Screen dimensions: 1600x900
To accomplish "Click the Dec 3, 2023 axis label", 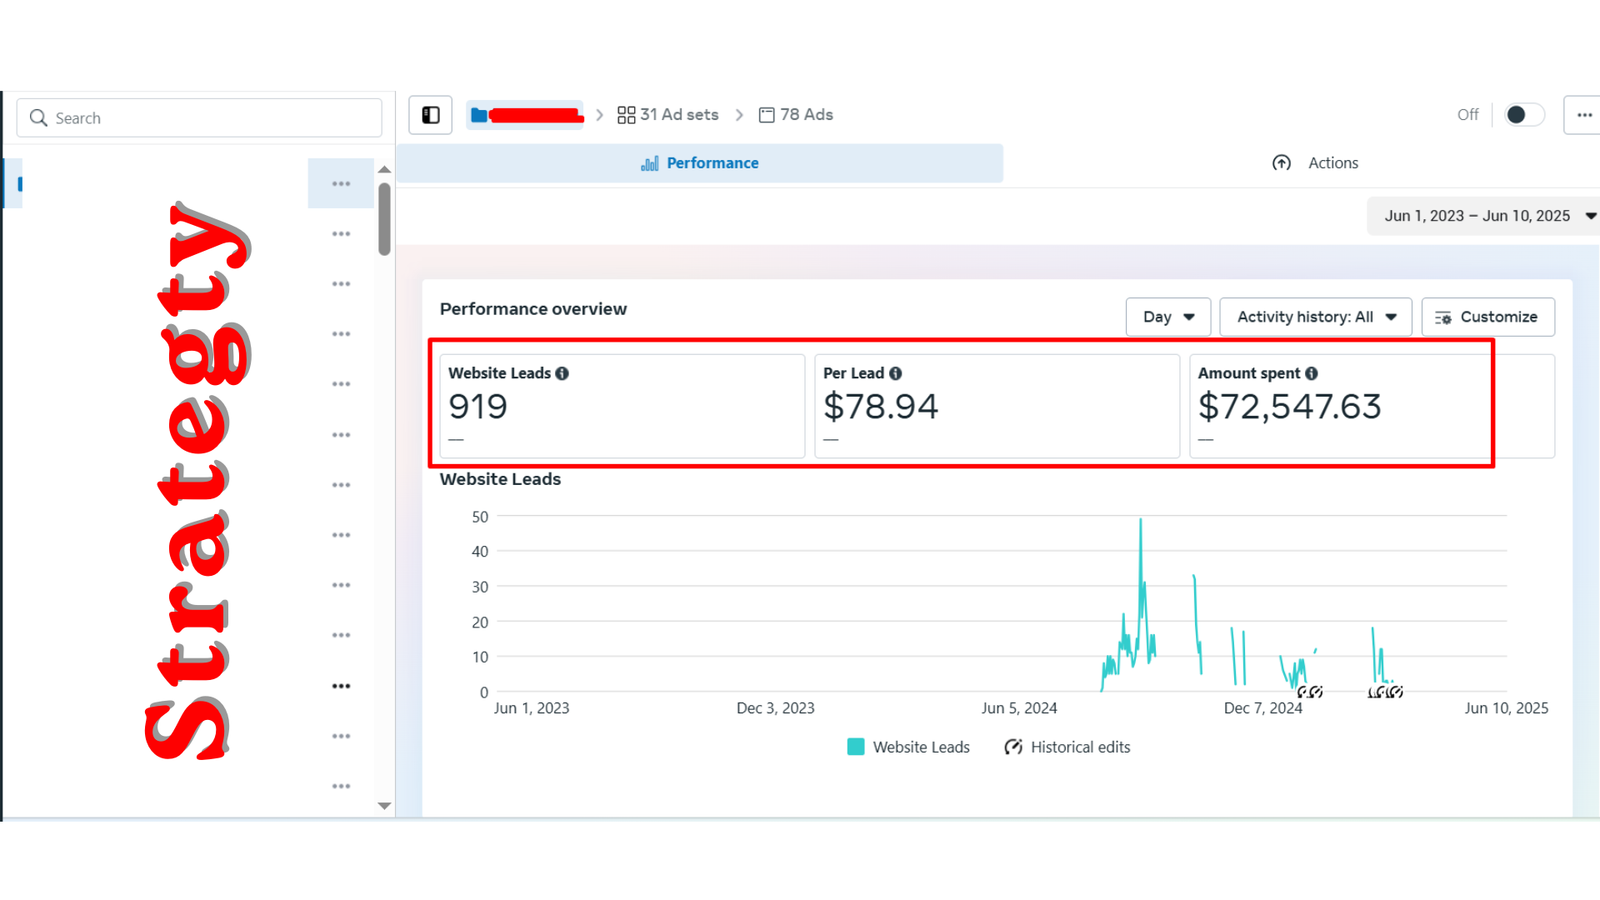I will click(x=775, y=708).
